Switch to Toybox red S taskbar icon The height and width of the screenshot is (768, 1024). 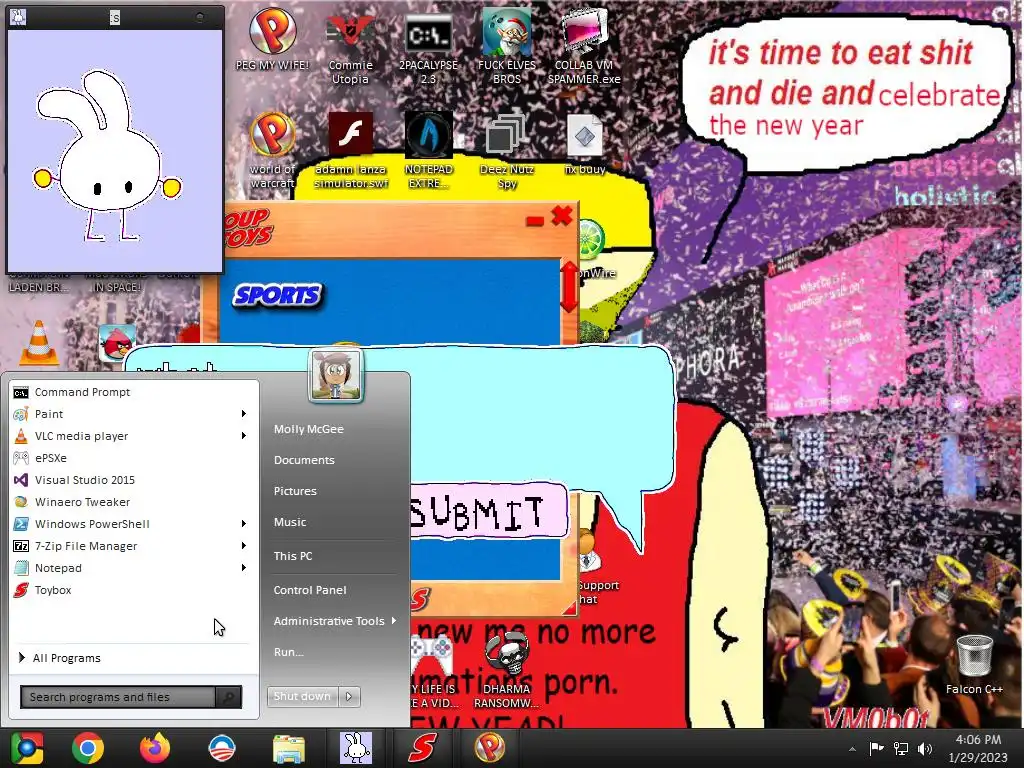point(423,748)
